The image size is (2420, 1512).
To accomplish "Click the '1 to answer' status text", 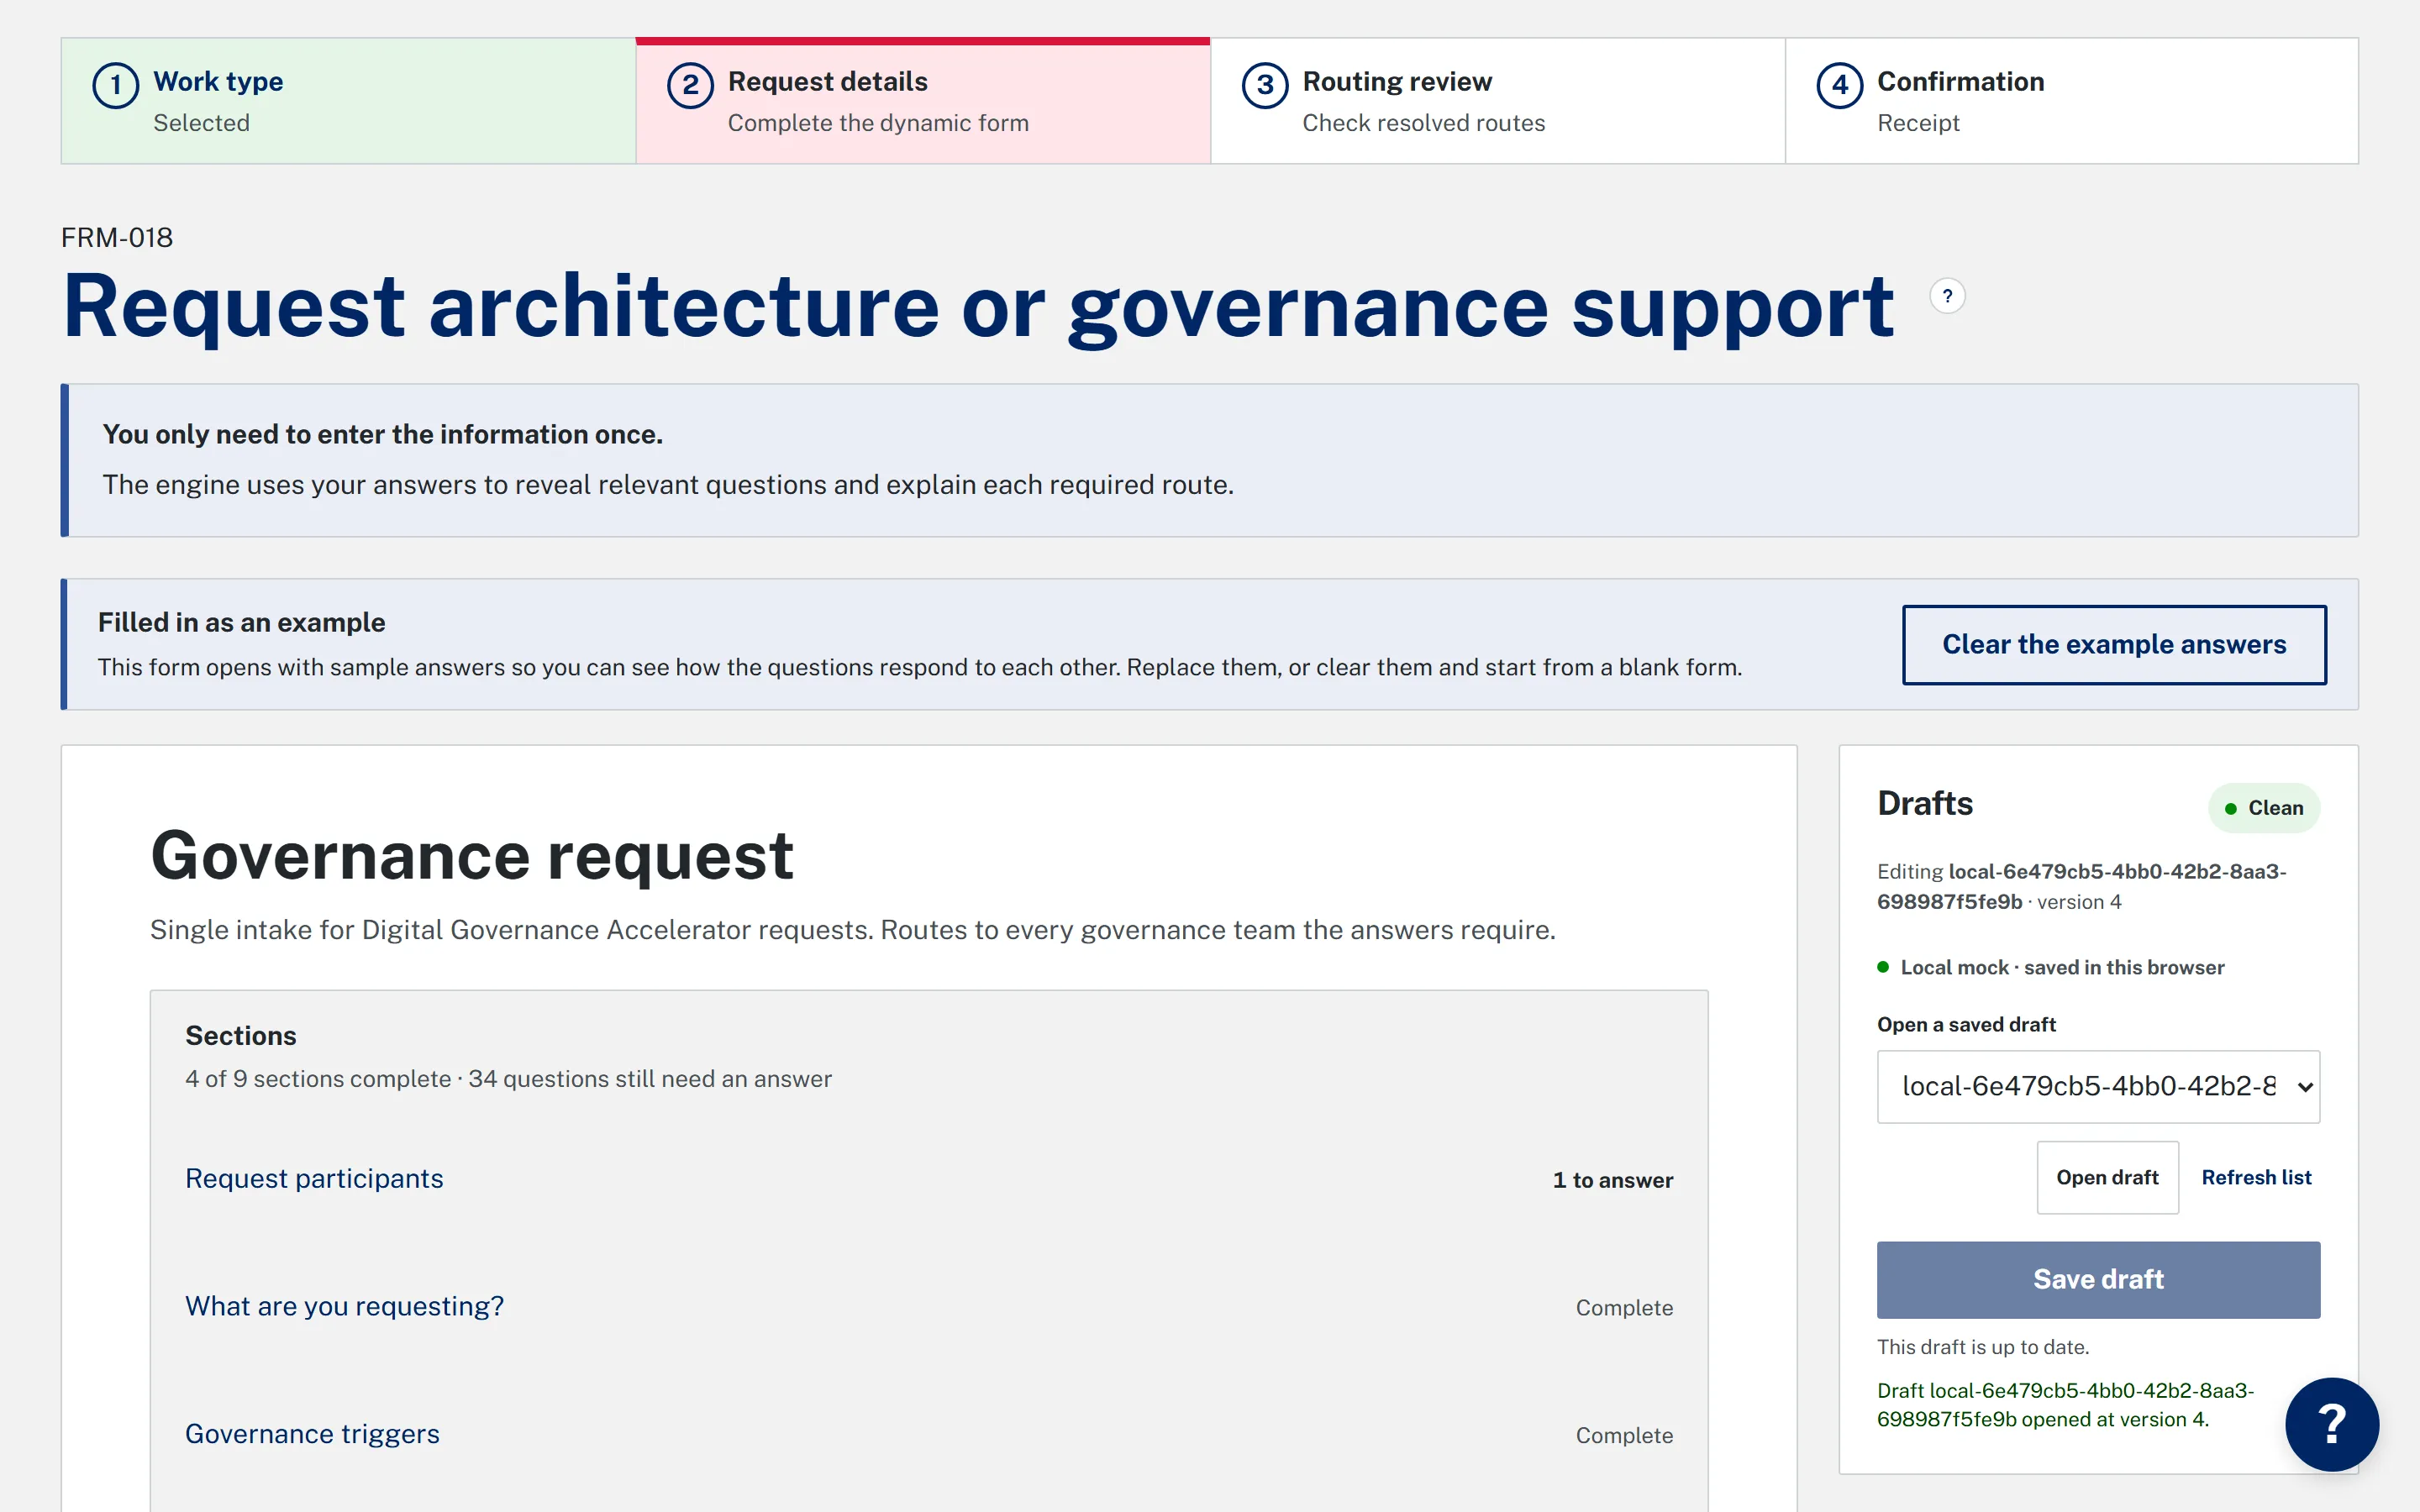I will coord(1612,1180).
